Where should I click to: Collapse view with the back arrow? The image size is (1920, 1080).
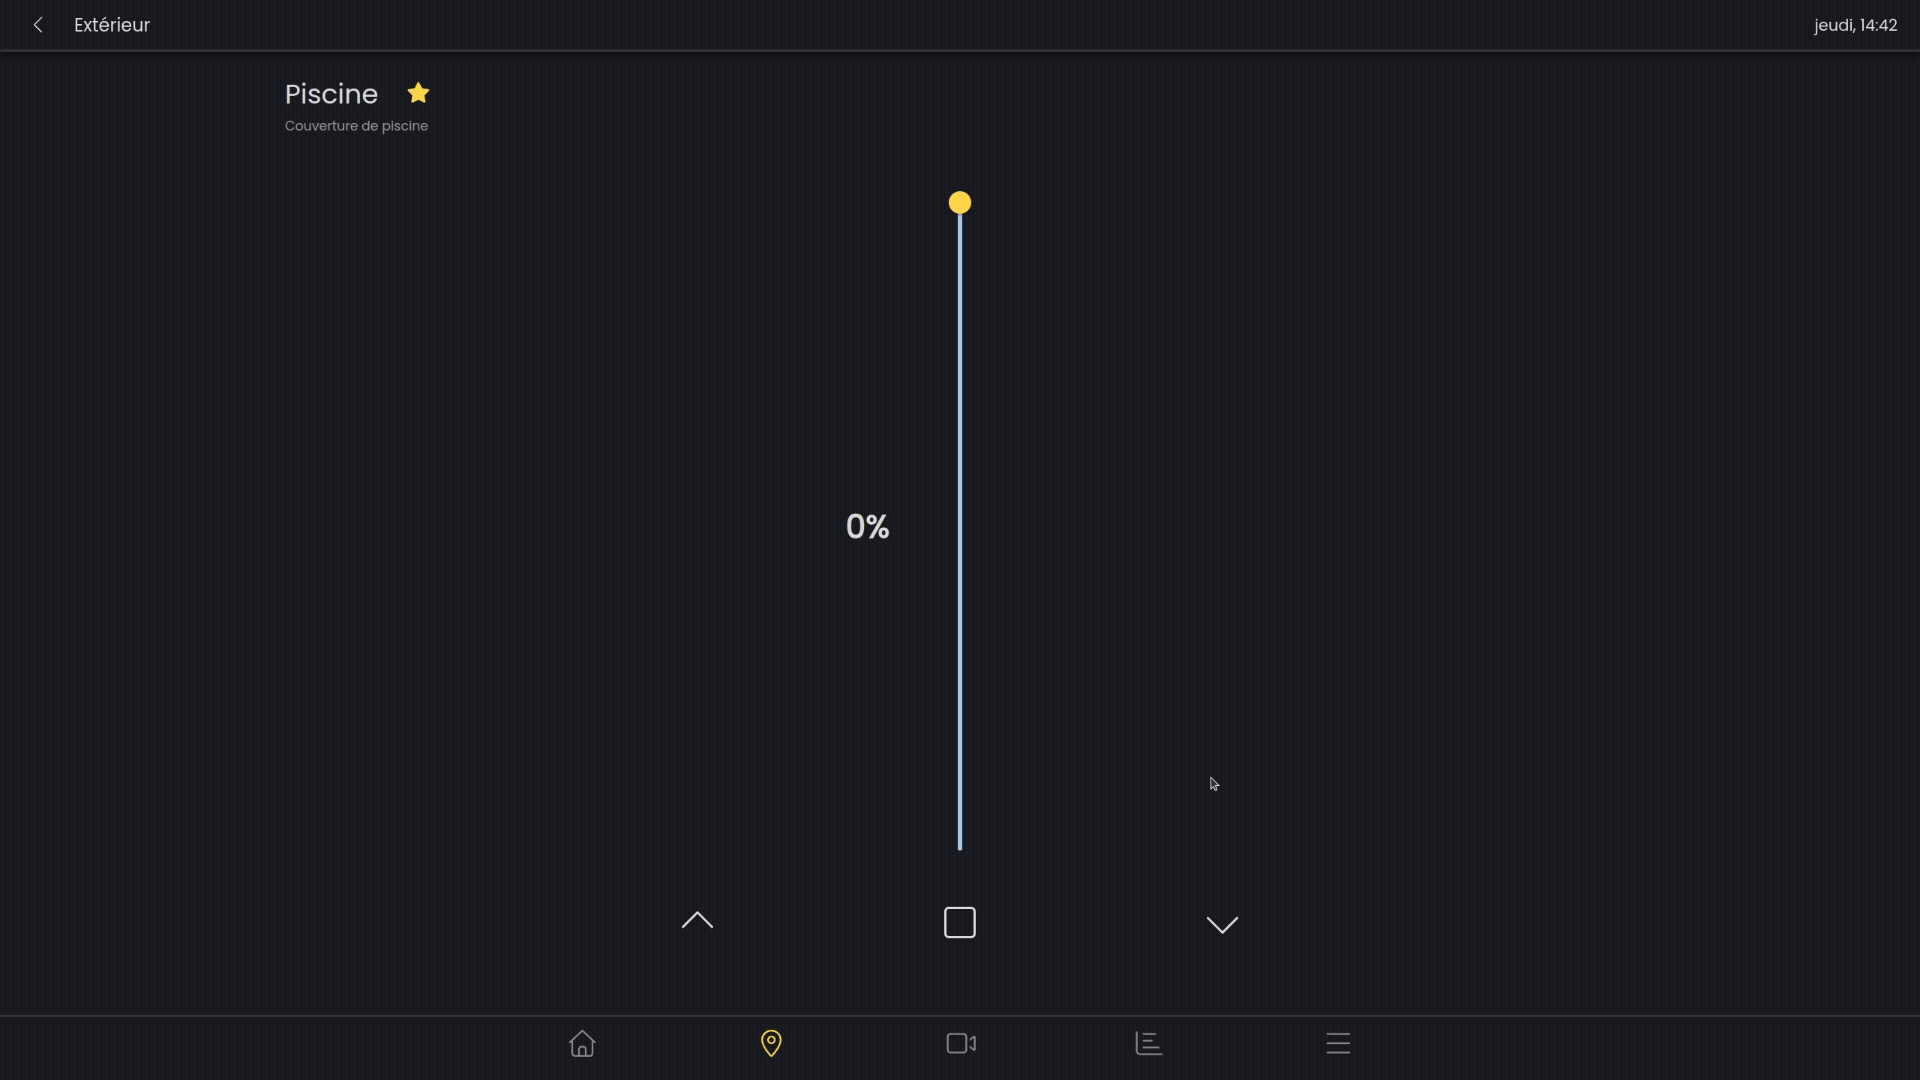click(x=38, y=25)
